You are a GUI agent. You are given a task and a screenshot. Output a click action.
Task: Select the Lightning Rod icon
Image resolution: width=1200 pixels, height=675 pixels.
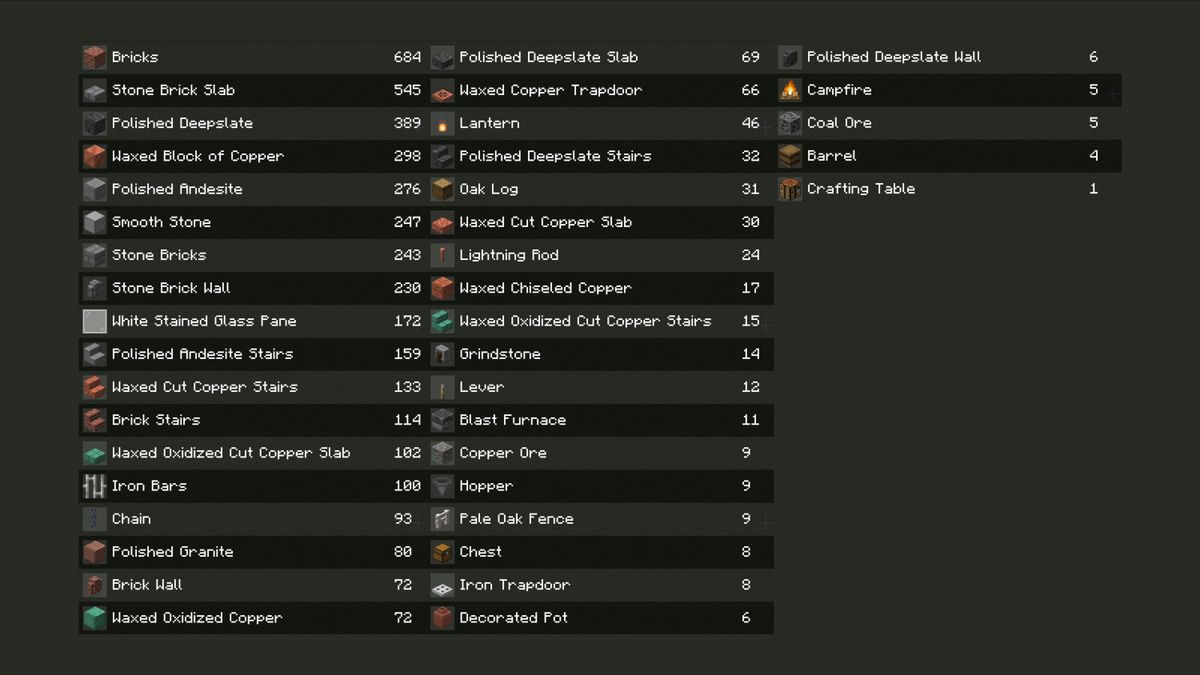coord(442,255)
